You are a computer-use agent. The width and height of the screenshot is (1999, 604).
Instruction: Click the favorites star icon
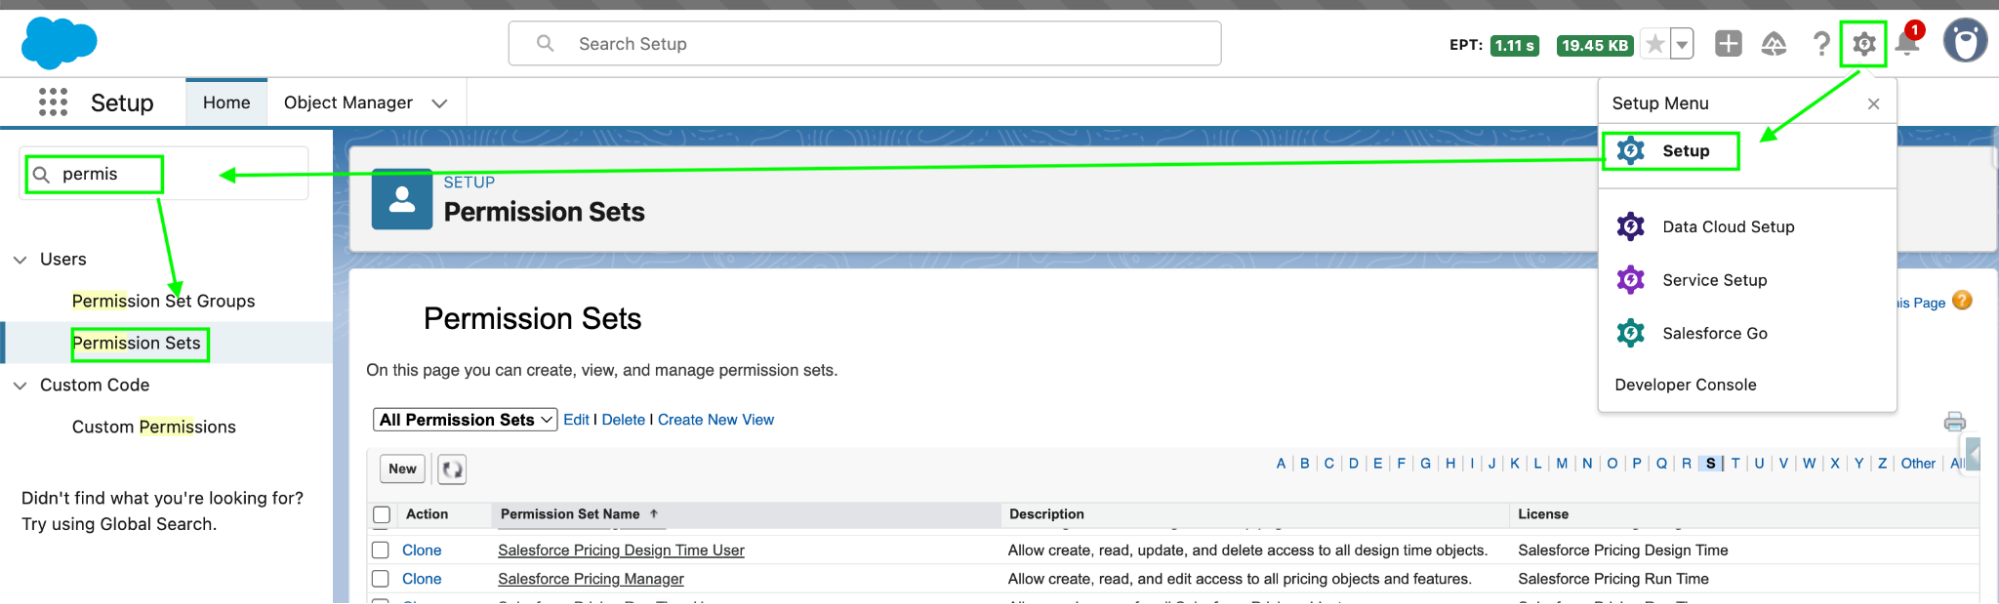(x=1656, y=44)
